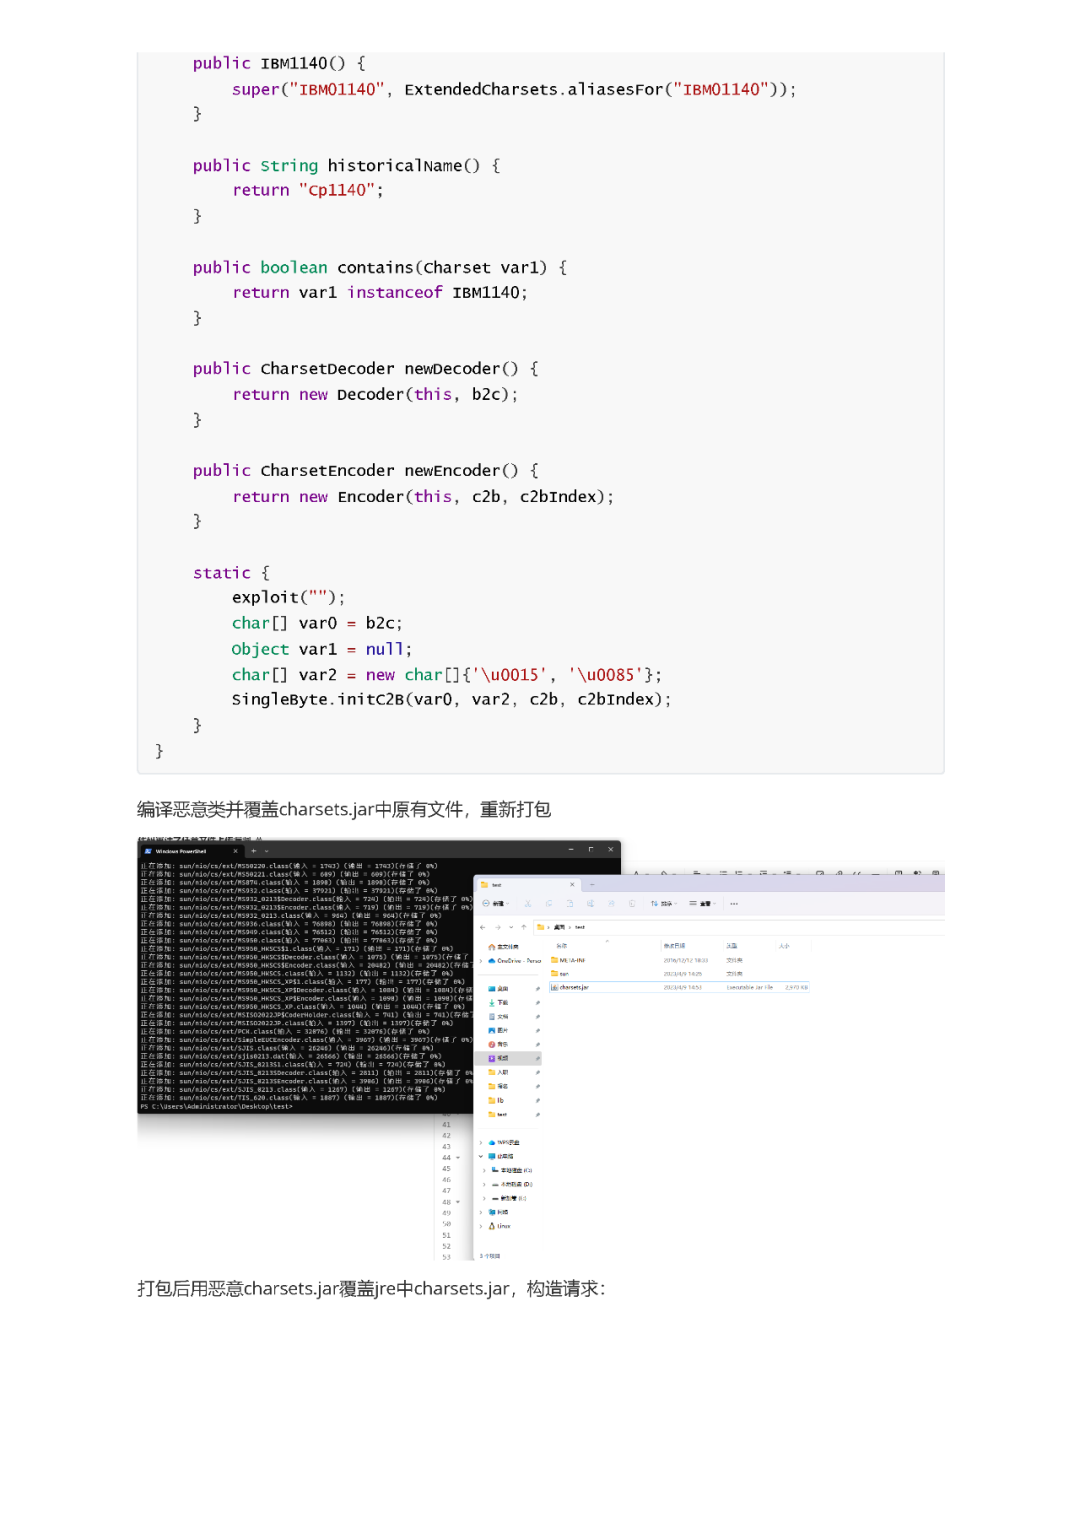This screenshot has width=1080, height=1528.
Task: Click the Paste icon in Explorer toolbar
Action: point(570,904)
